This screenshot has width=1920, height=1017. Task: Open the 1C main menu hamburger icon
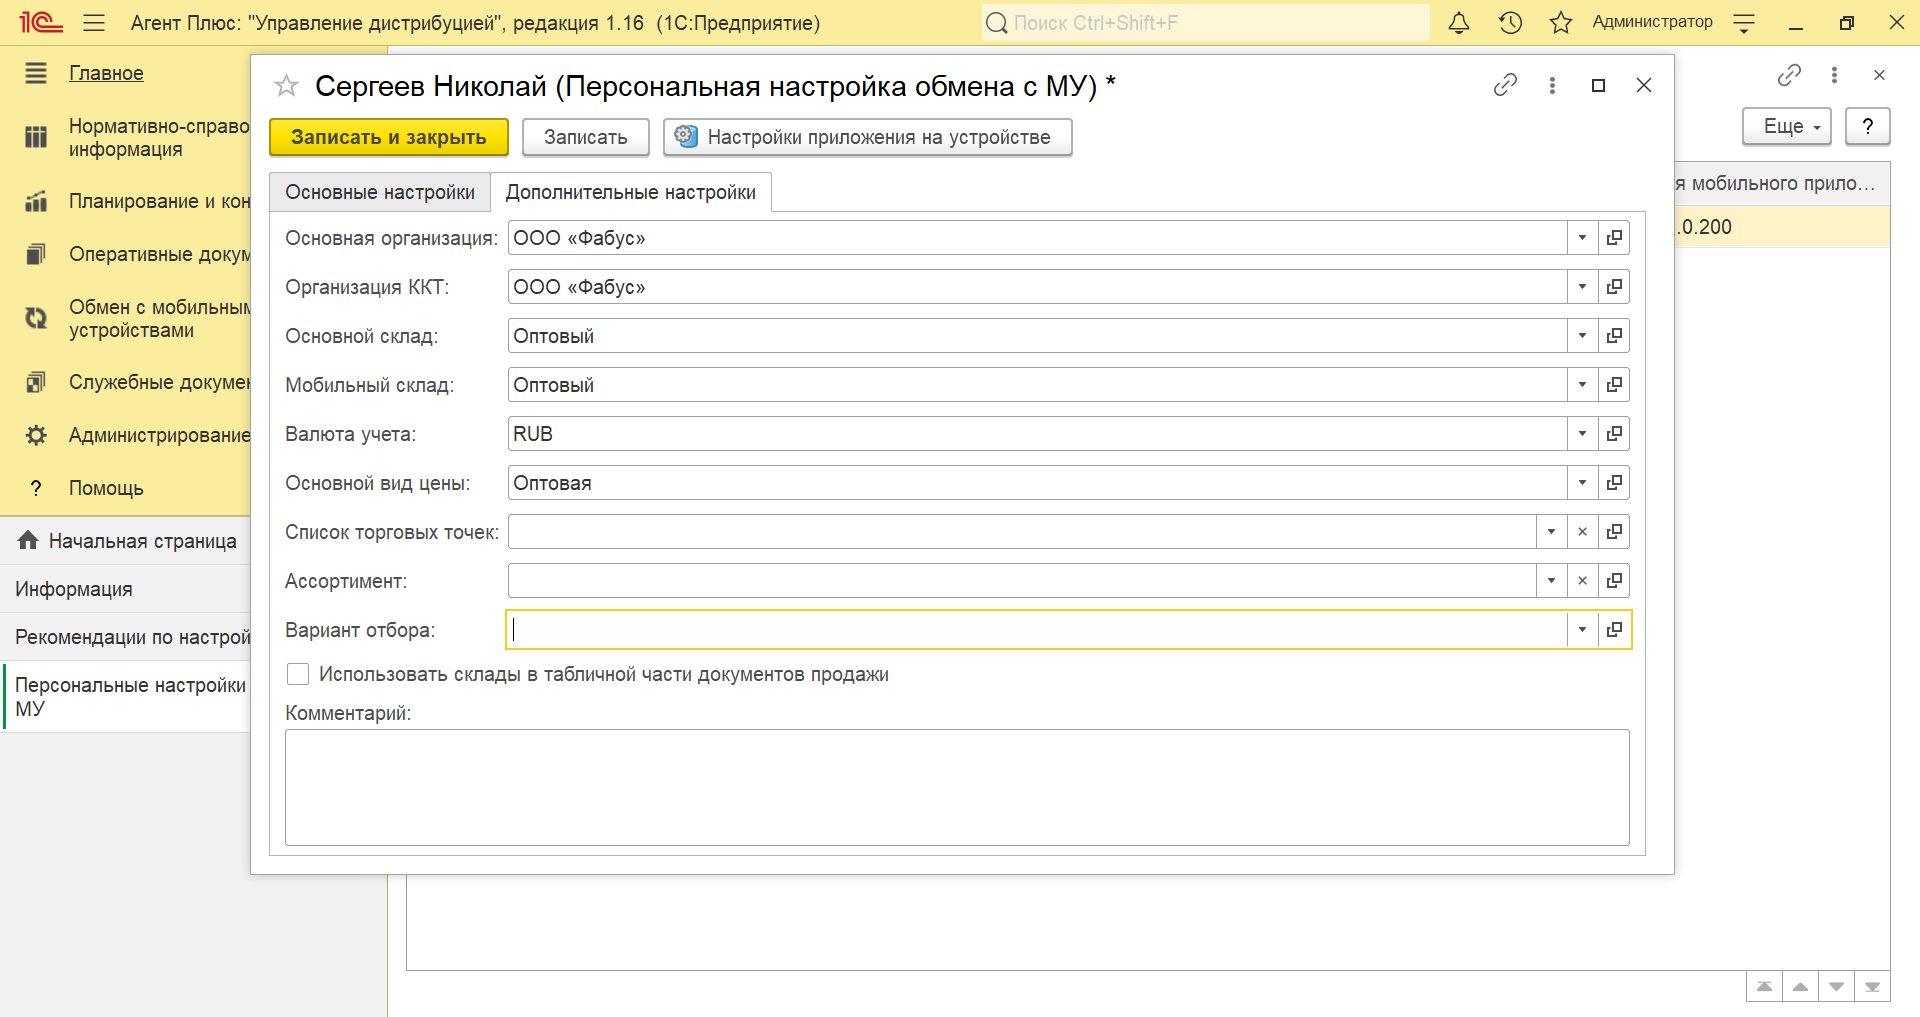tap(94, 22)
